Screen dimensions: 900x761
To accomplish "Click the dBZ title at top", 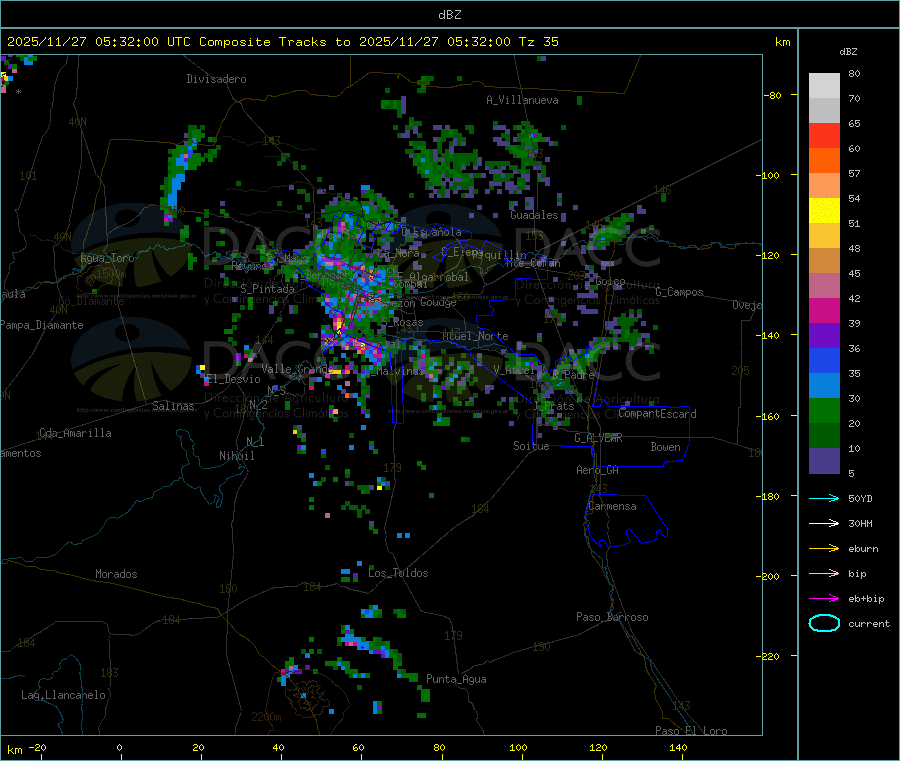I will tap(449, 15).
